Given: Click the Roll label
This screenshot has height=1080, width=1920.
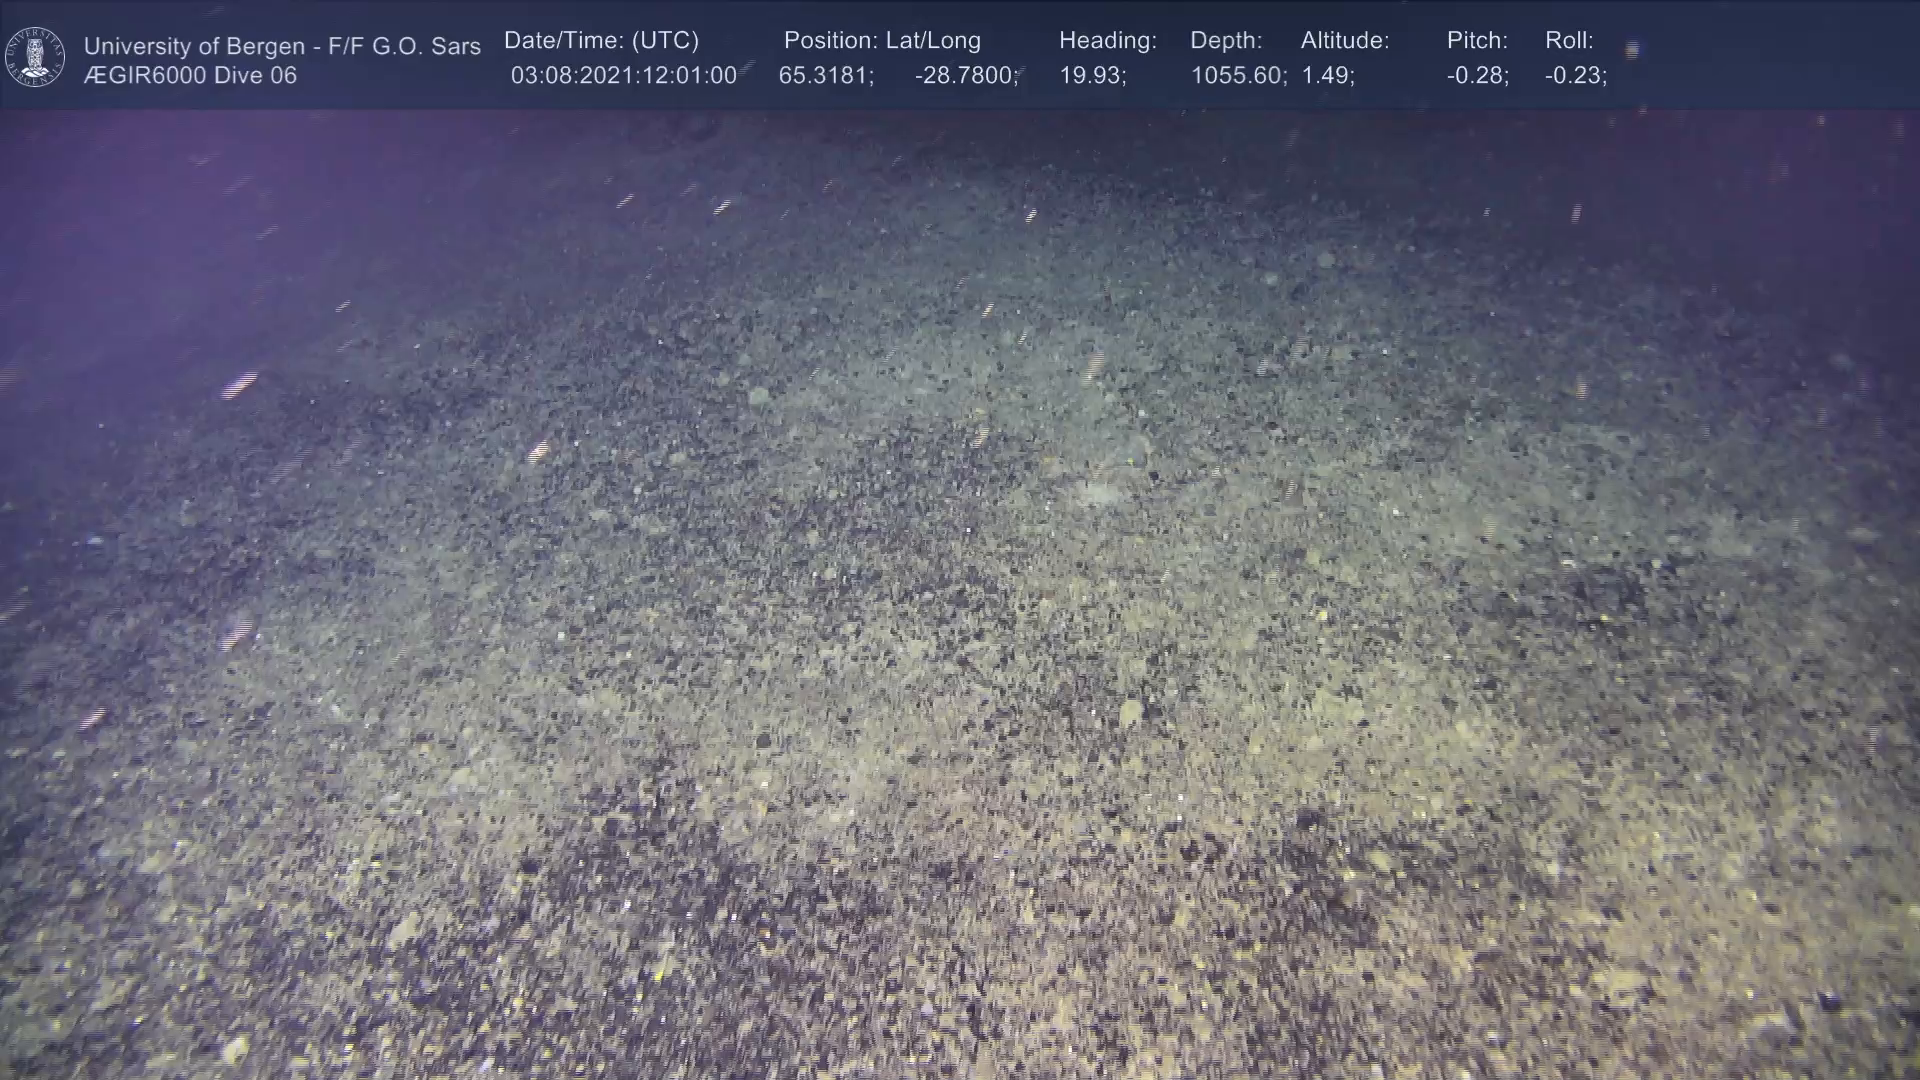Looking at the screenshot, I should pos(1569,41).
